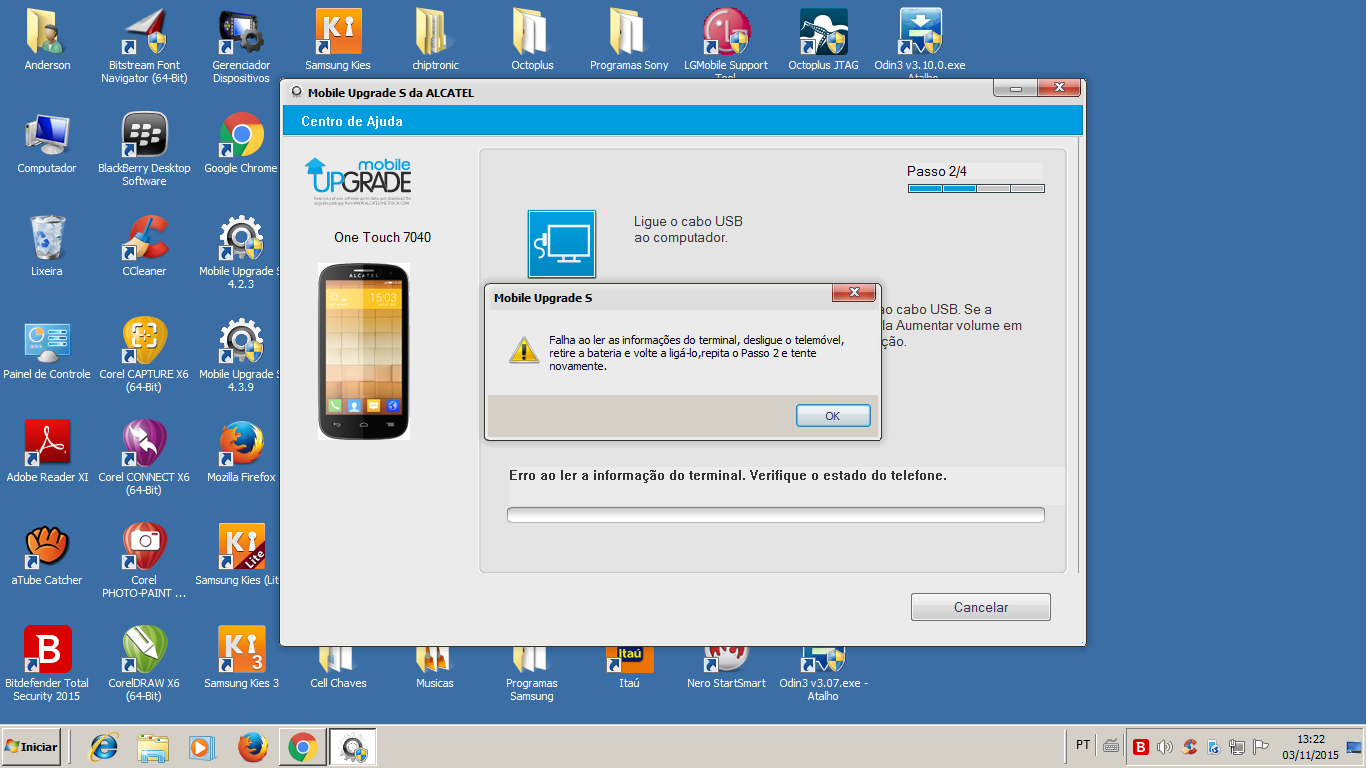Select Odin3 v3.07.exe Atalho shortcut
The height and width of the screenshot is (768, 1366).
[x=823, y=675]
